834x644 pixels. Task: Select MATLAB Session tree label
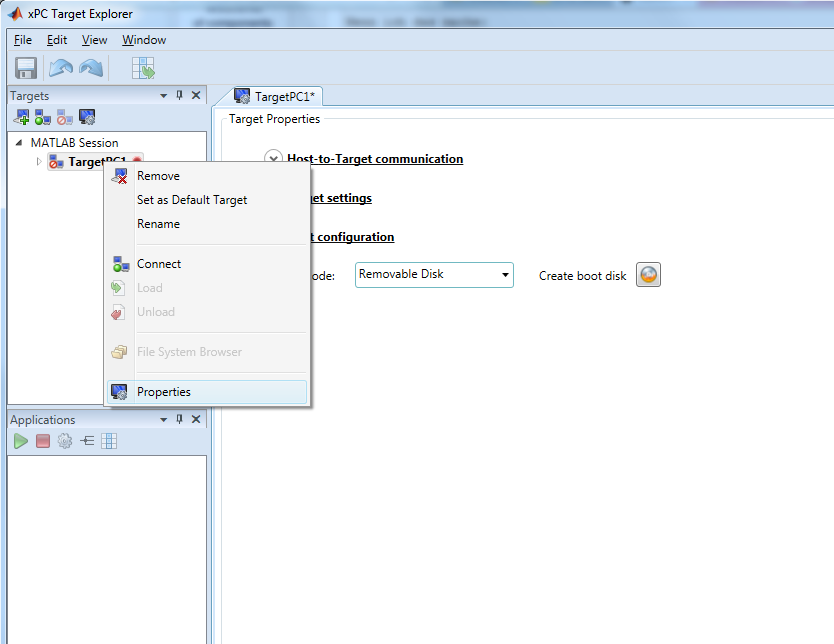[74, 143]
